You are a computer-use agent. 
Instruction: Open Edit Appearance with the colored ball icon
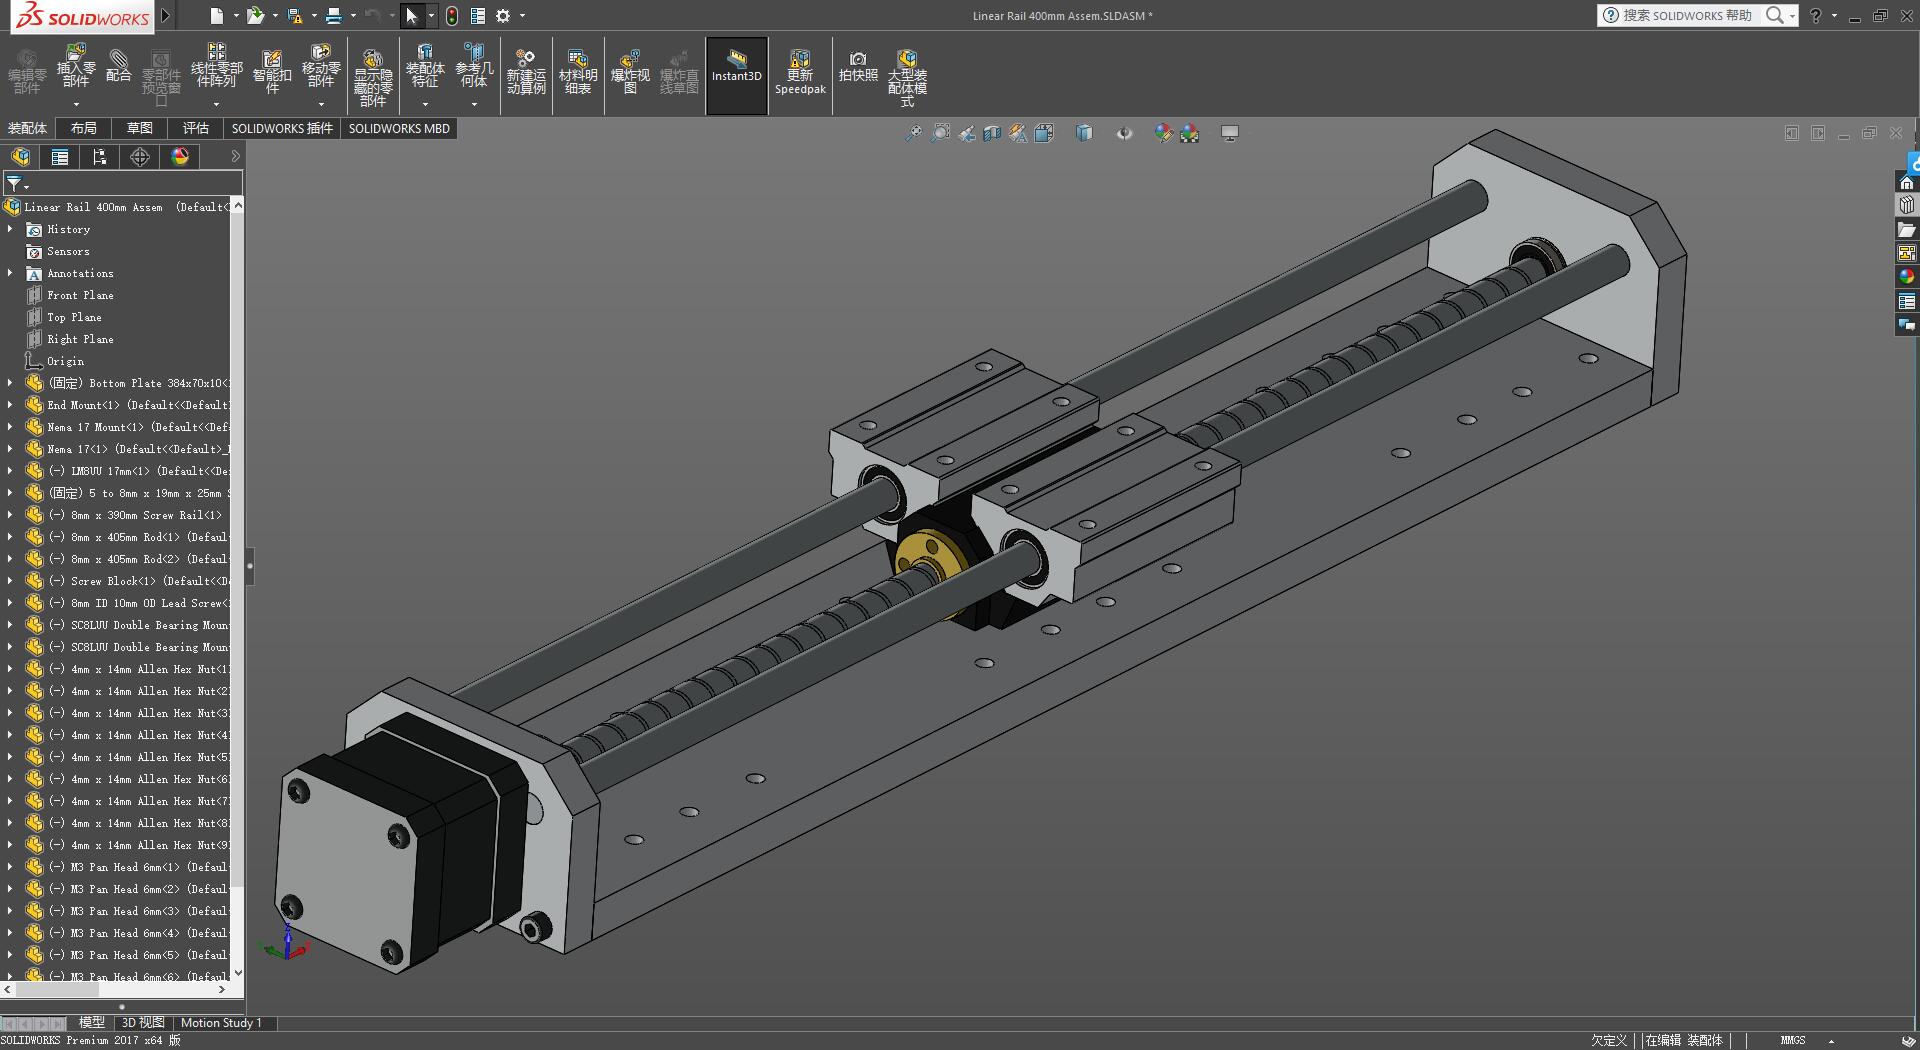coord(1163,133)
